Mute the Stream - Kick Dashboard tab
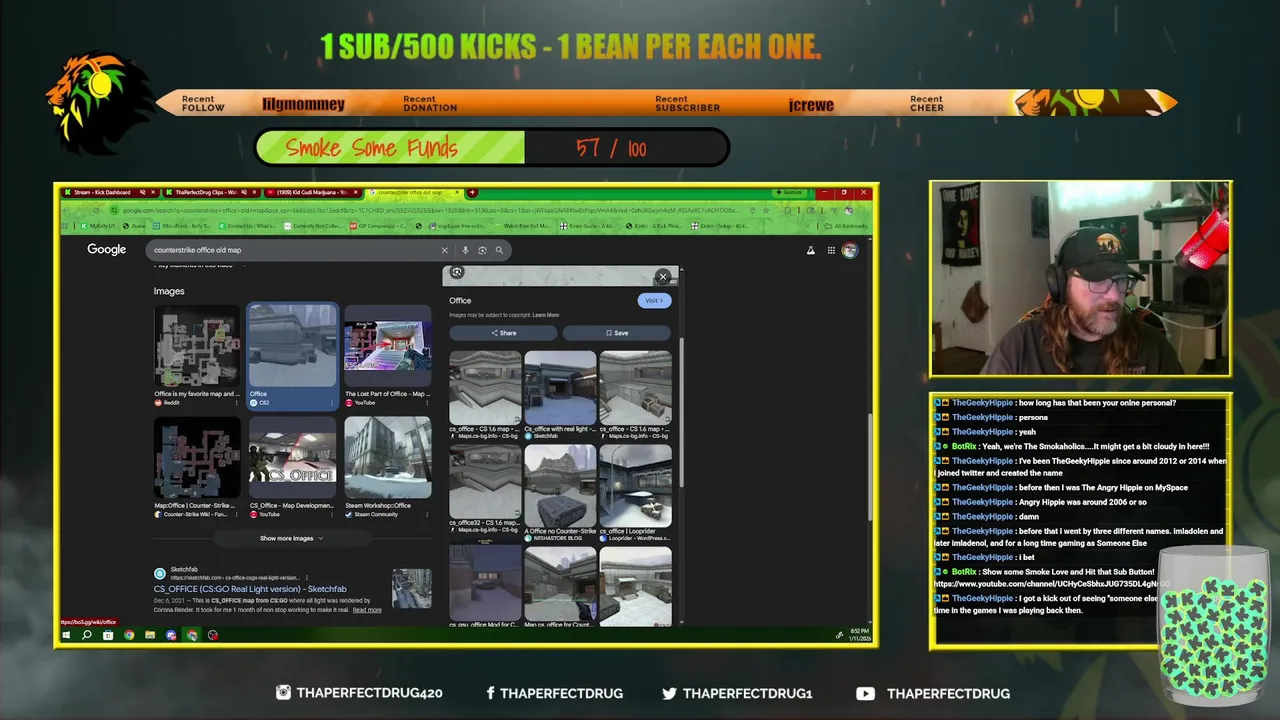 pyautogui.click(x=142, y=192)
